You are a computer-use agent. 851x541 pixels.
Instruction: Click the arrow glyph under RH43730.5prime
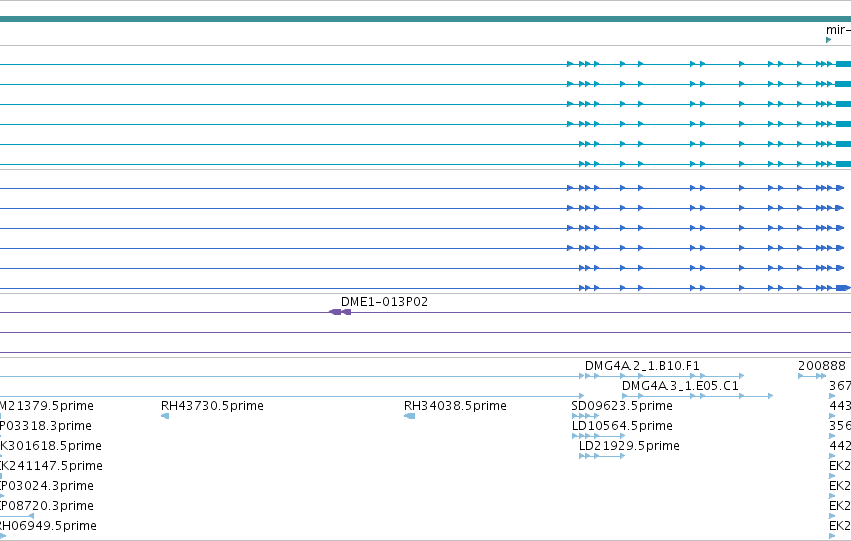pos(165,416)
